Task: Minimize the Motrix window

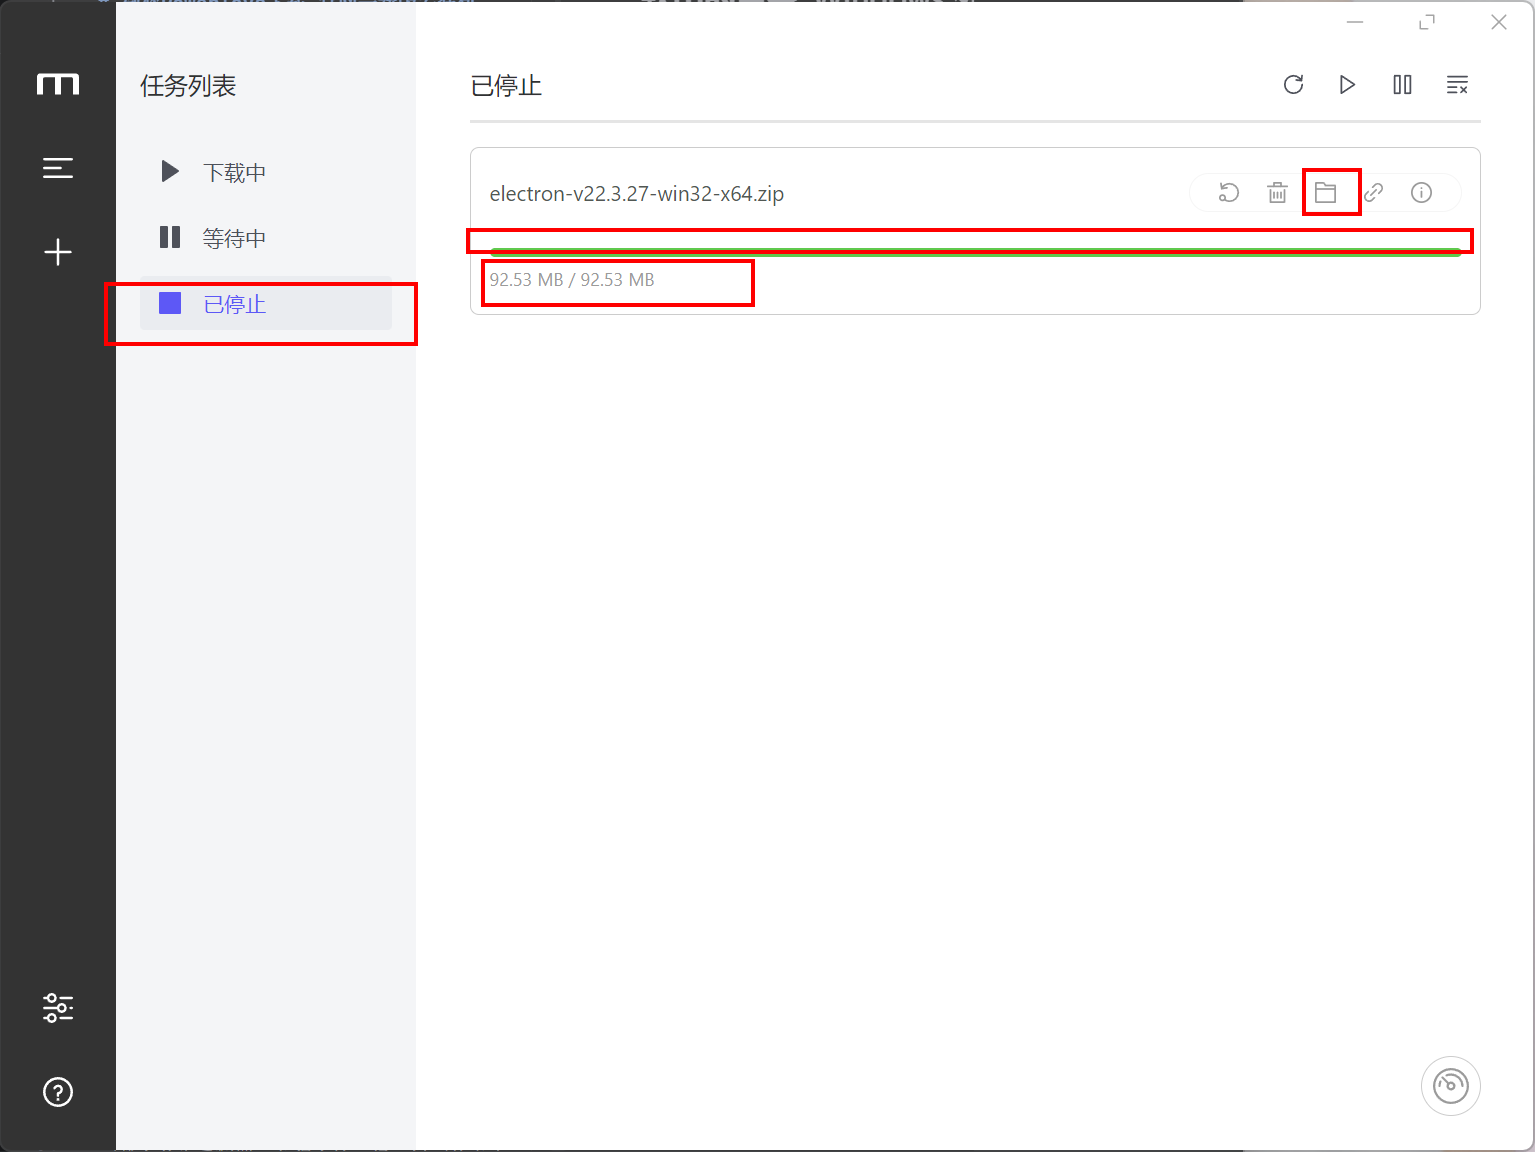Action: click(1355, 22)
